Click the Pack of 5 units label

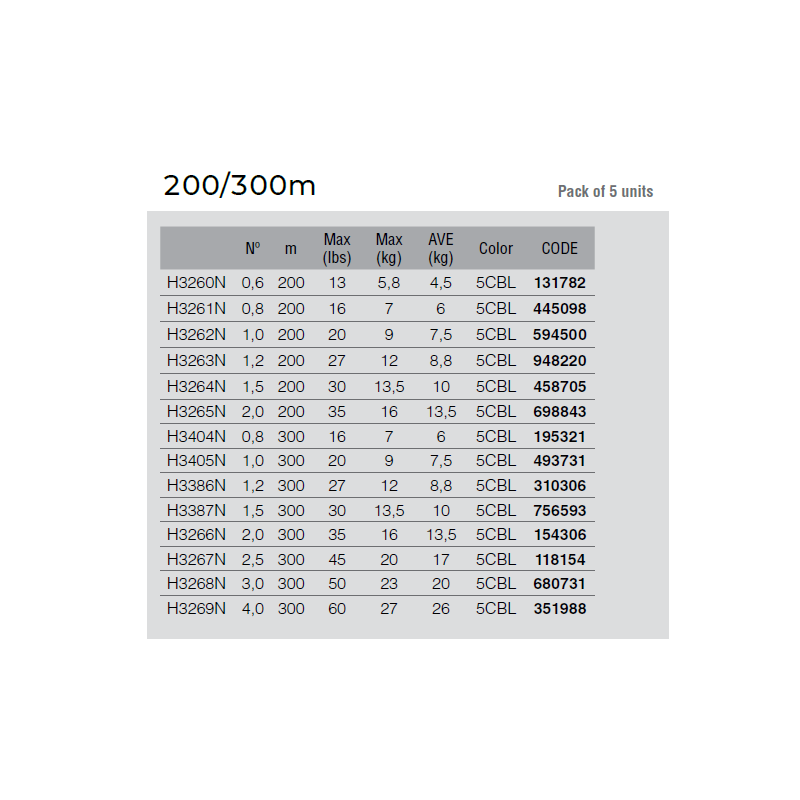(605, 191)
